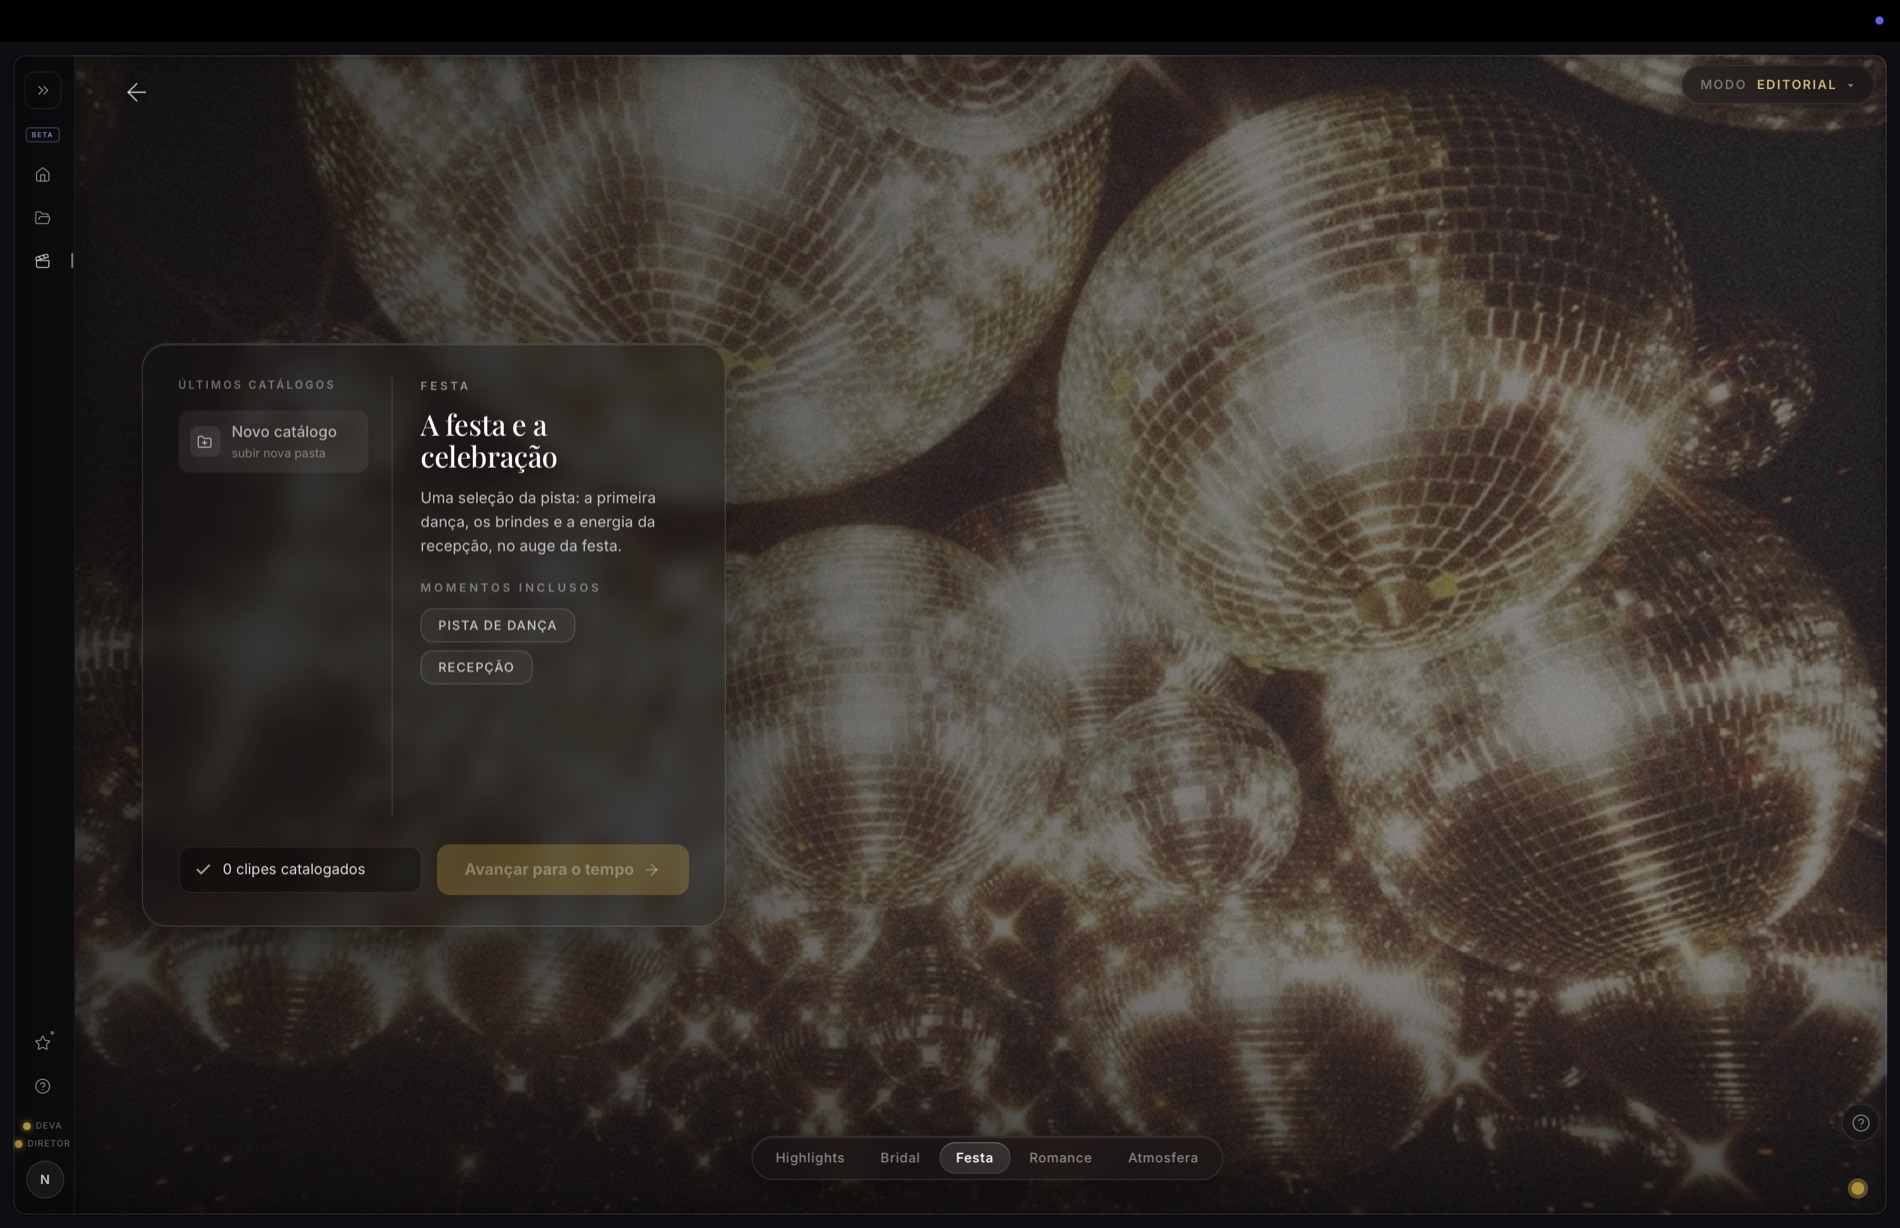Click the floating help icon bottom right
1900x1228 pixels.
point(1860,1123)
